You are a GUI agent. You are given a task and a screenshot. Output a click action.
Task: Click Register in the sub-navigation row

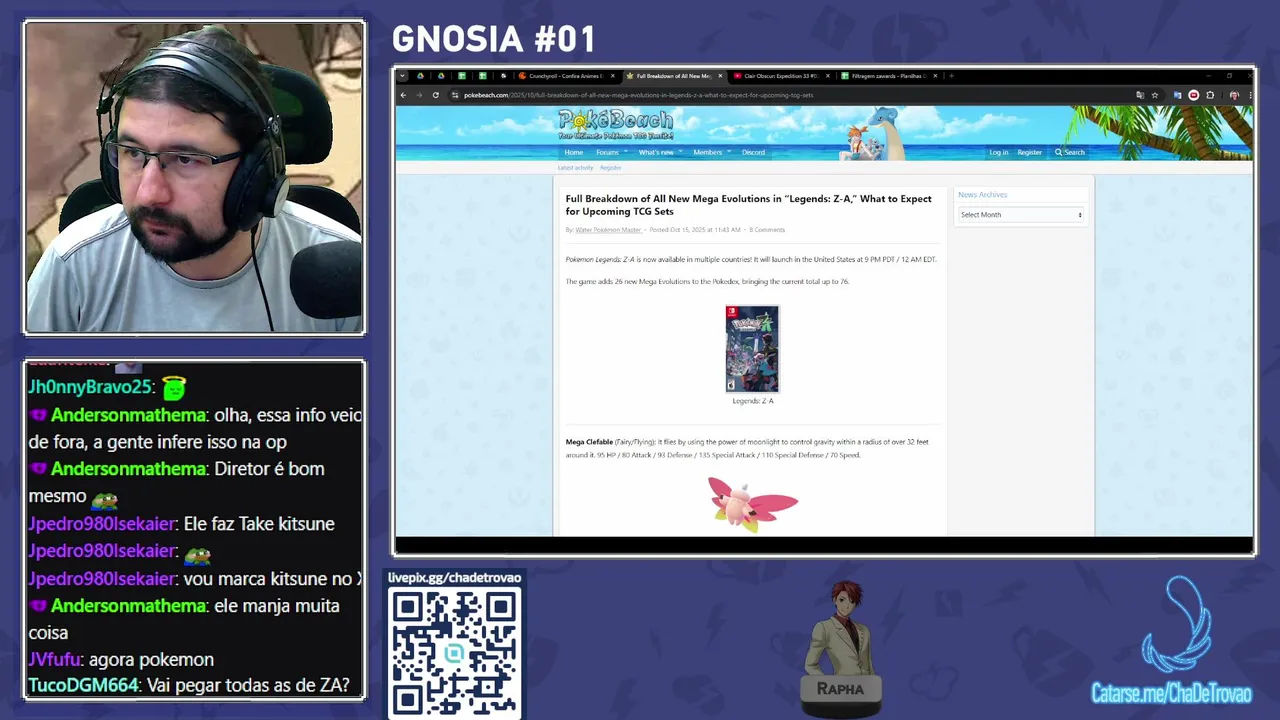pyautogui.click(x=610, y=168)
